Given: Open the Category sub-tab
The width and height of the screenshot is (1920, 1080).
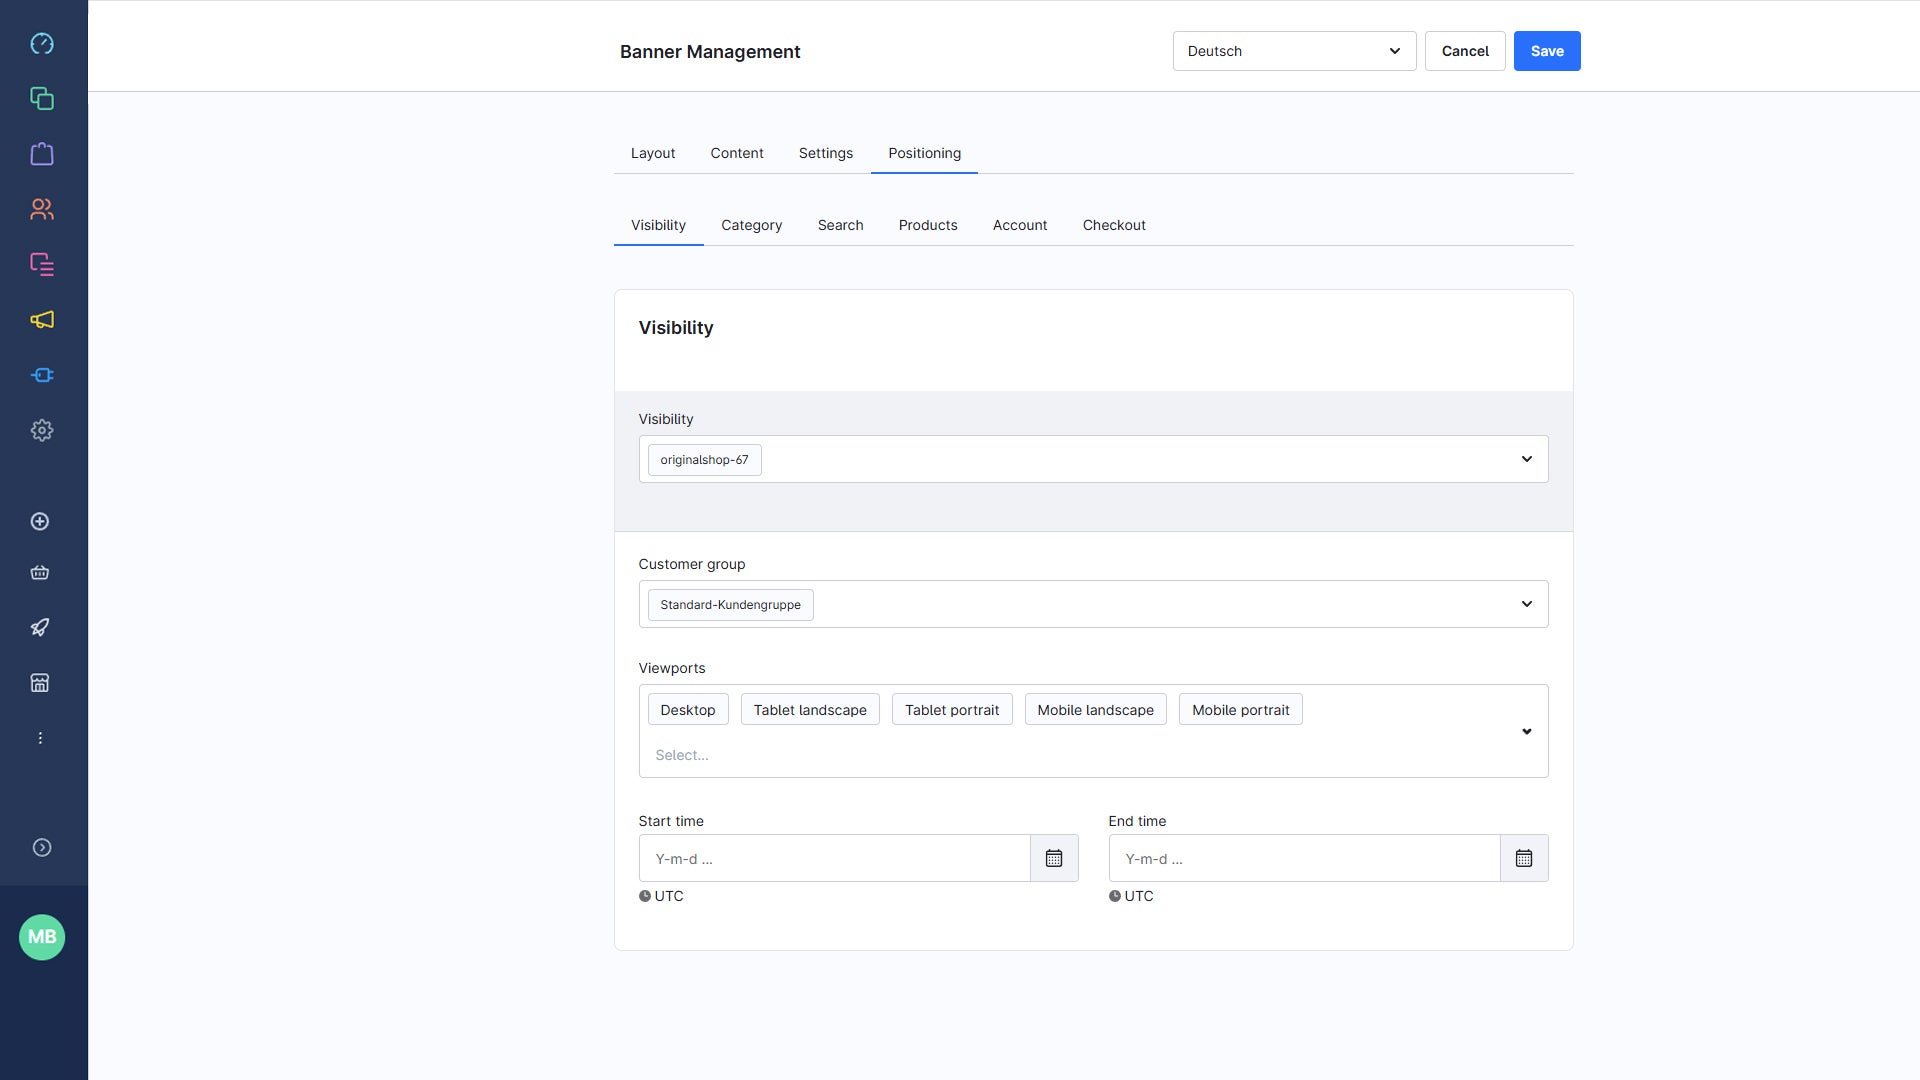Looking at the screenshot, I should pos(752,225).
